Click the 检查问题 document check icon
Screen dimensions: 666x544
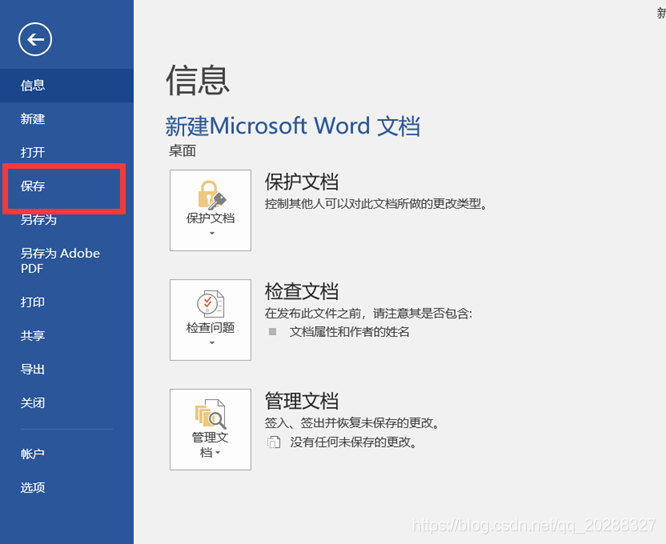coord(211,304)
